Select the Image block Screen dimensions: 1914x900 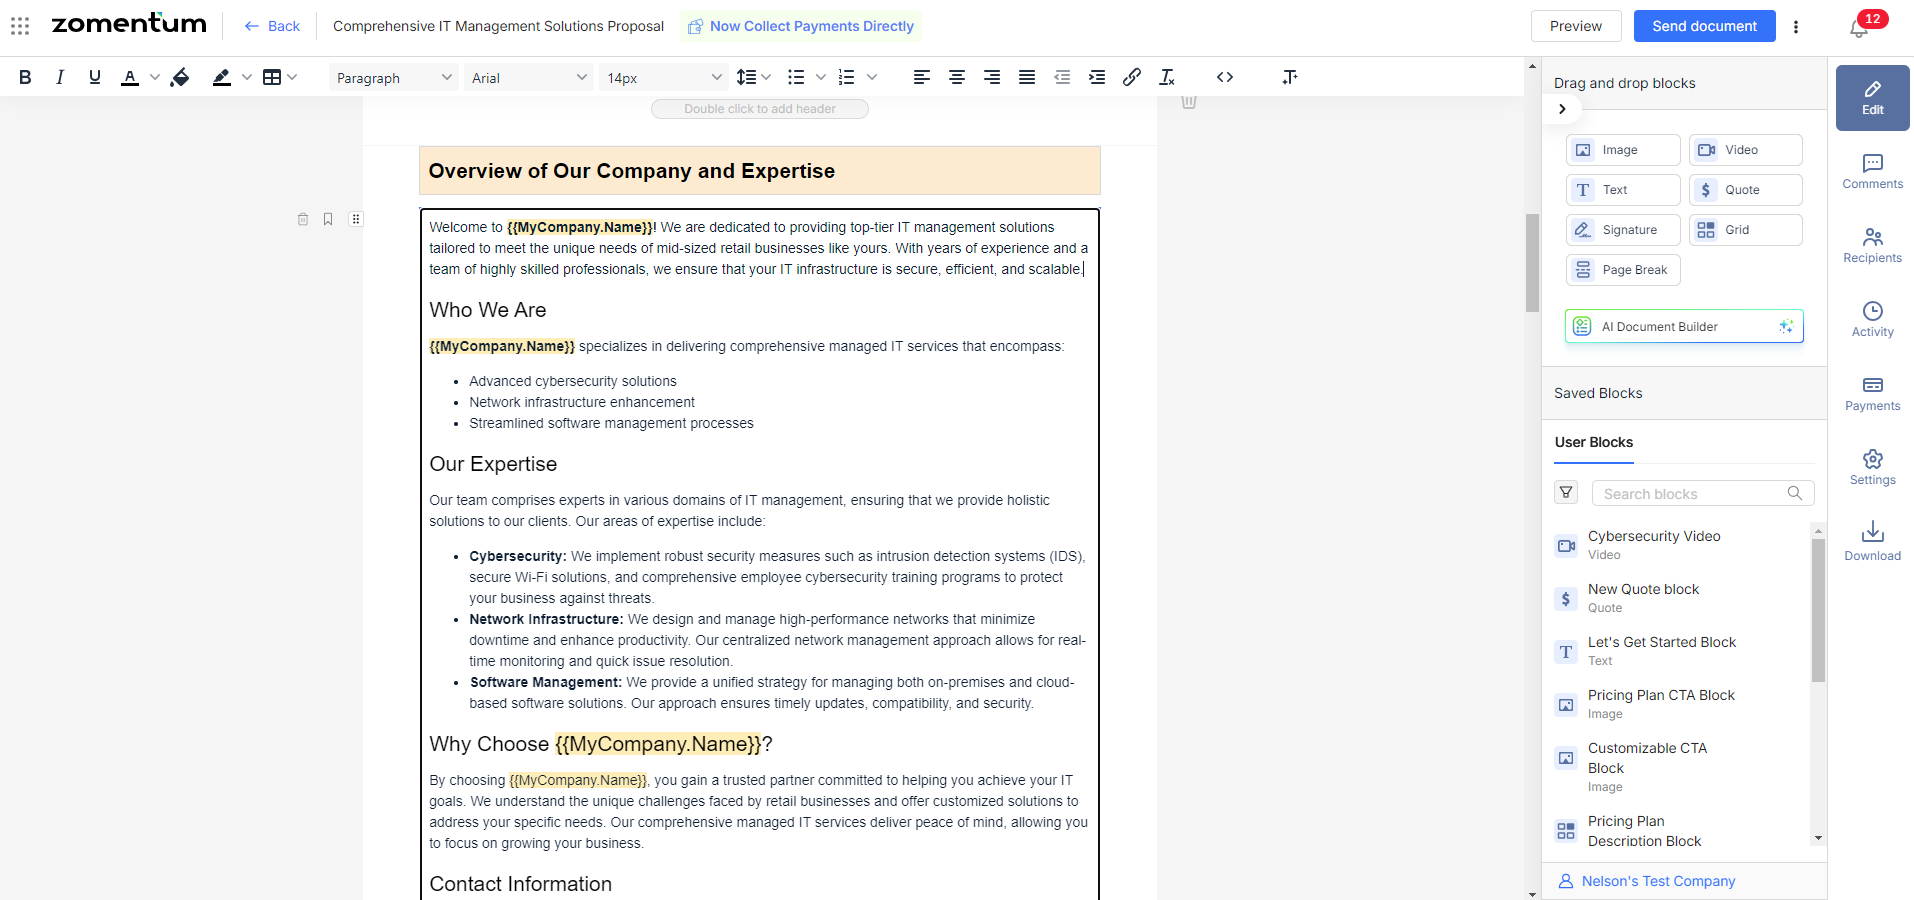click(x=1623, y=150)
